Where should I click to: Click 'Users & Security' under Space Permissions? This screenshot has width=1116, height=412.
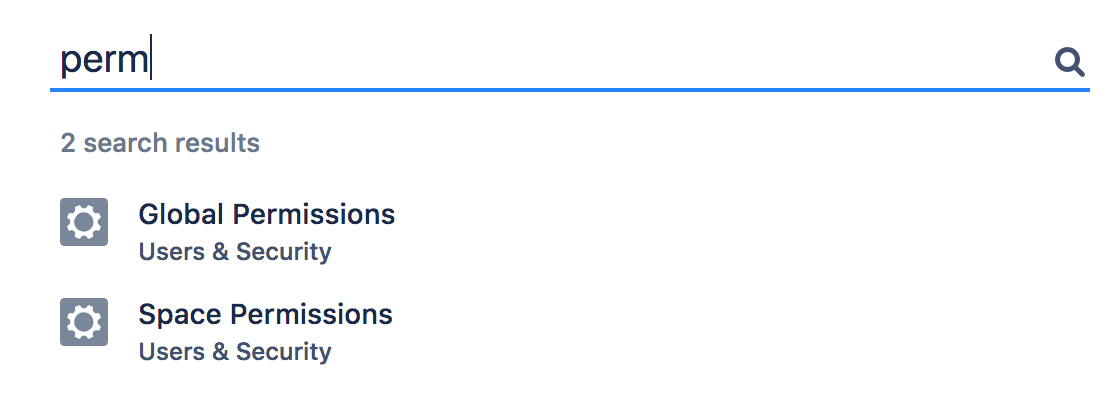pyautogui.click(x=235, y=352)
